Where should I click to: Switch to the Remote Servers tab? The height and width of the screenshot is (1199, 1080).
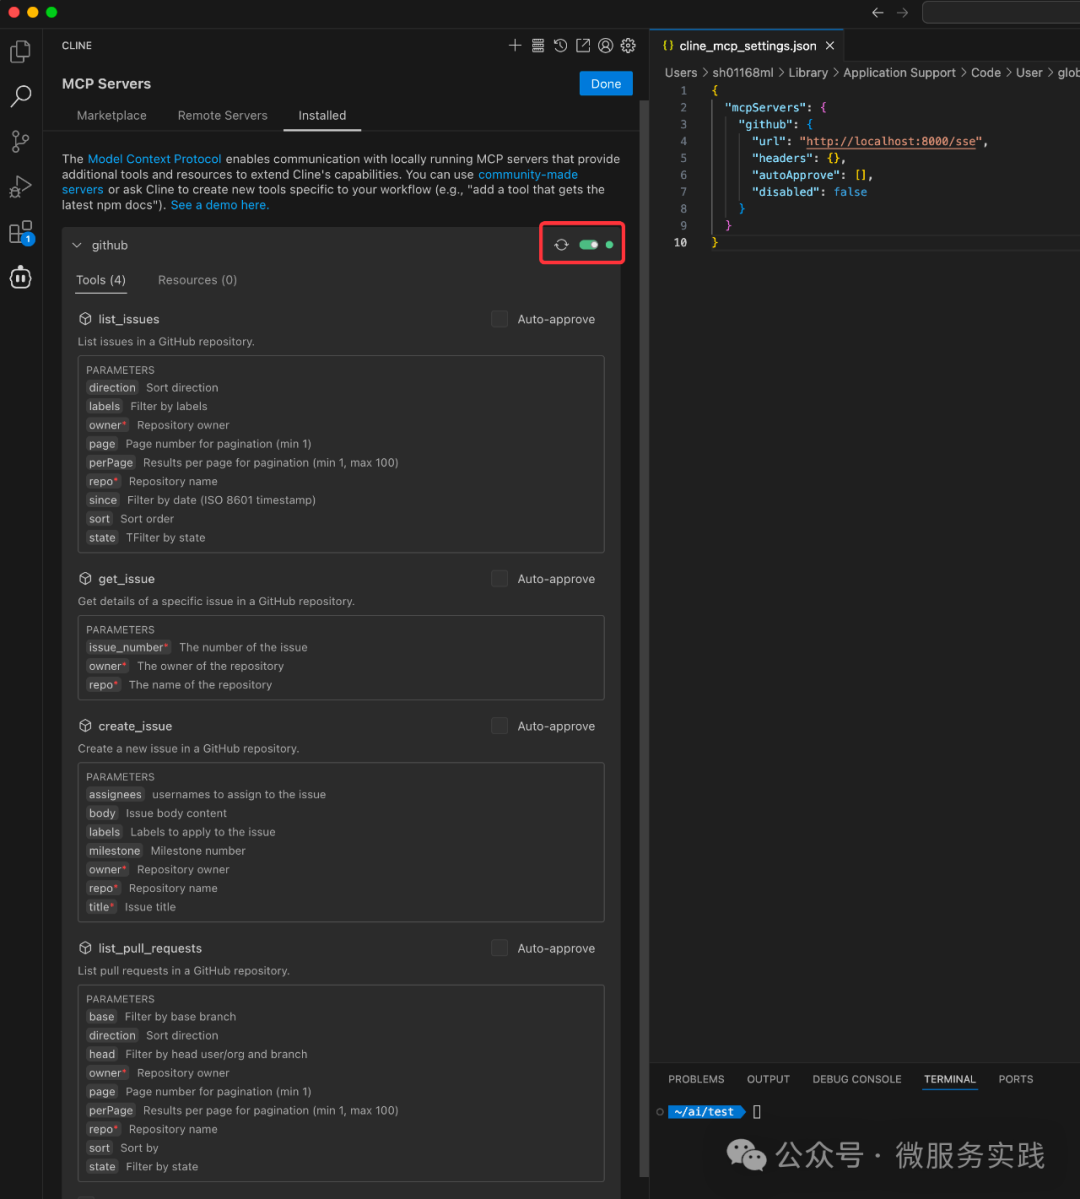click(223, 115)
